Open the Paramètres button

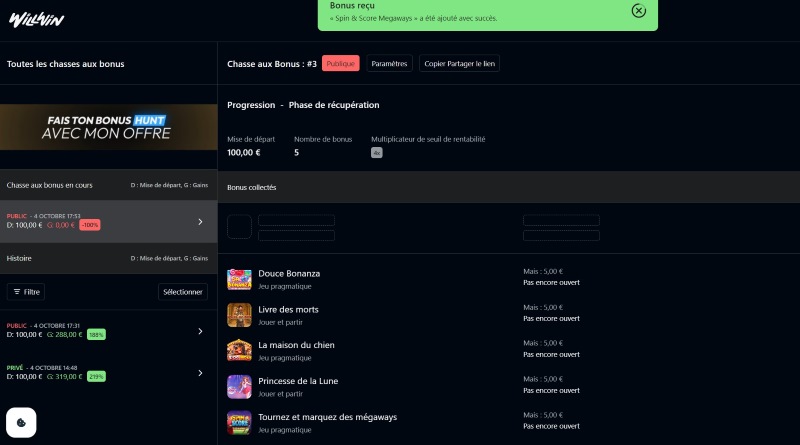pyautogui.click(x=389, y=64)
